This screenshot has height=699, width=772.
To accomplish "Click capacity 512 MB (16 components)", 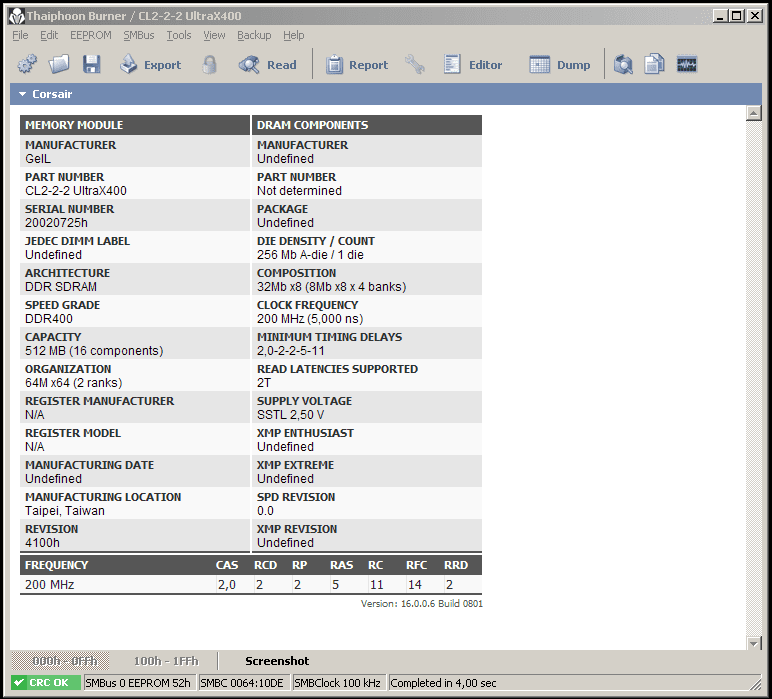I will pos(94,351).
